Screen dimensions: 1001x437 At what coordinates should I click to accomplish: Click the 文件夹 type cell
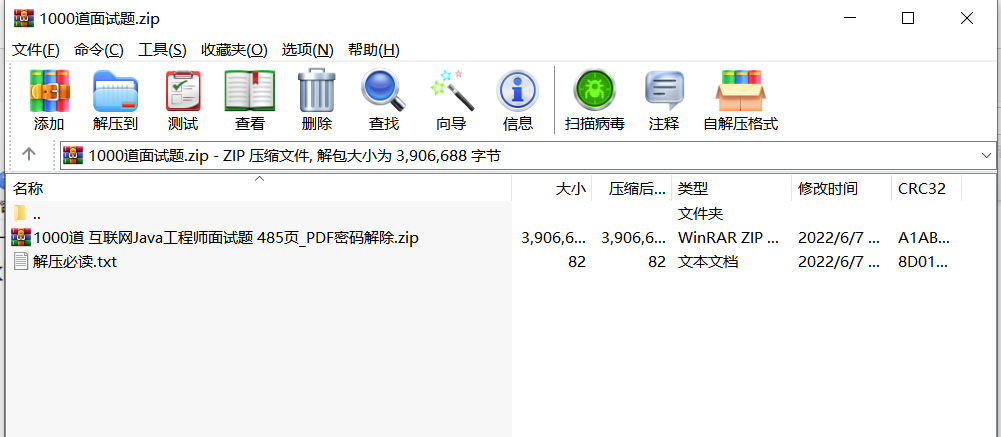point(700,213)
